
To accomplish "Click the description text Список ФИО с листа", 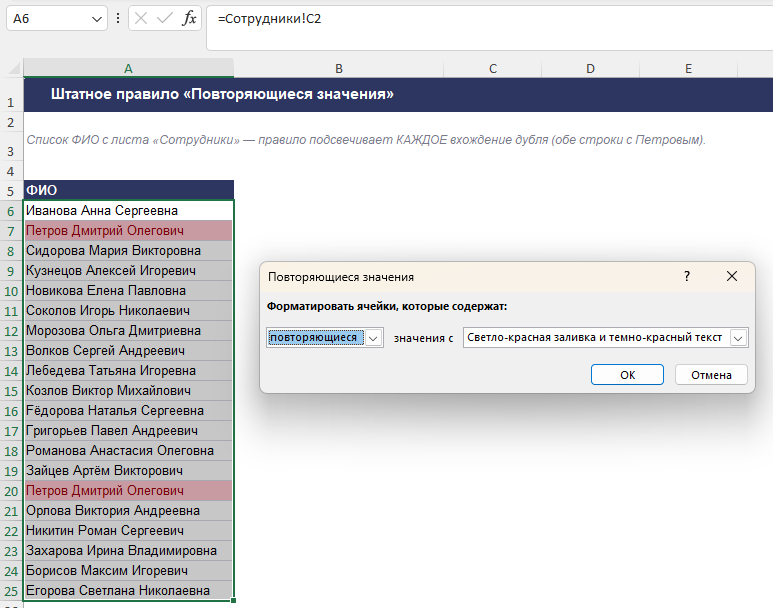I will pos(366,140).
